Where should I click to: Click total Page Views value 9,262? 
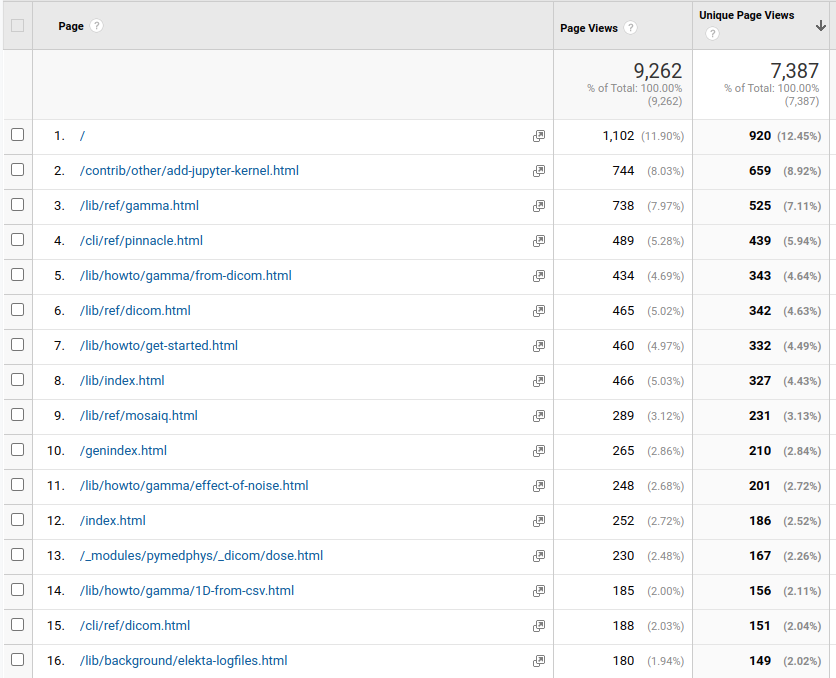[657, 71]
